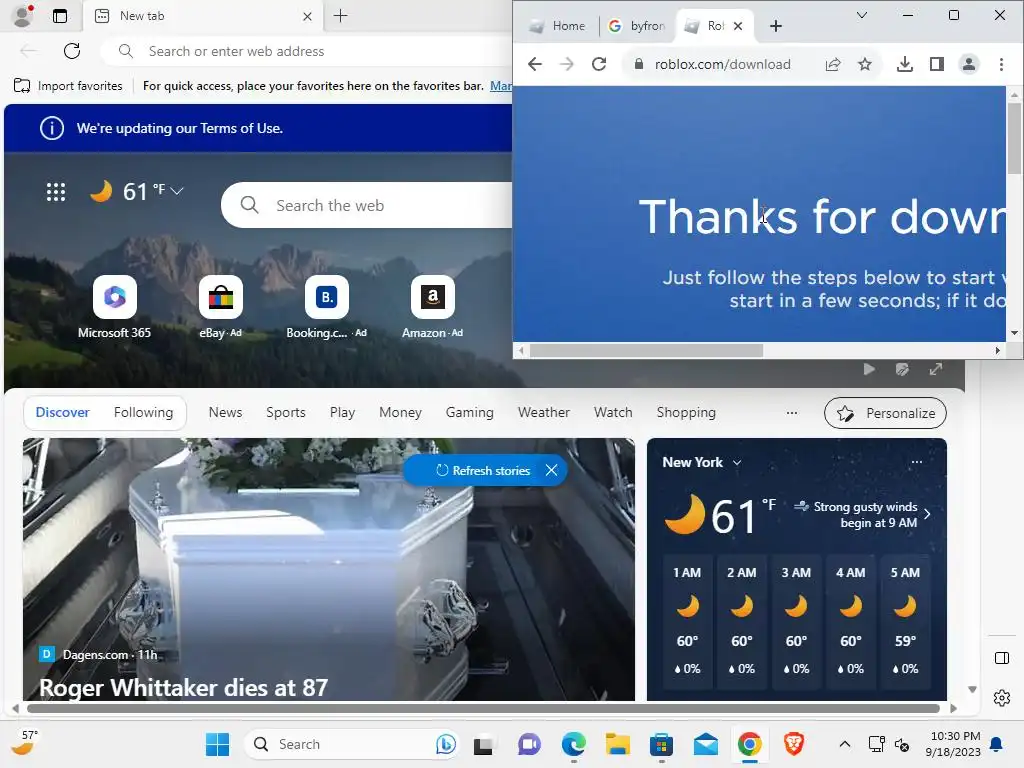Image resolution: width=1024 pixels, height=768 pixels.
Task: Click the roblox.com/download address bar
Action: 722,64
